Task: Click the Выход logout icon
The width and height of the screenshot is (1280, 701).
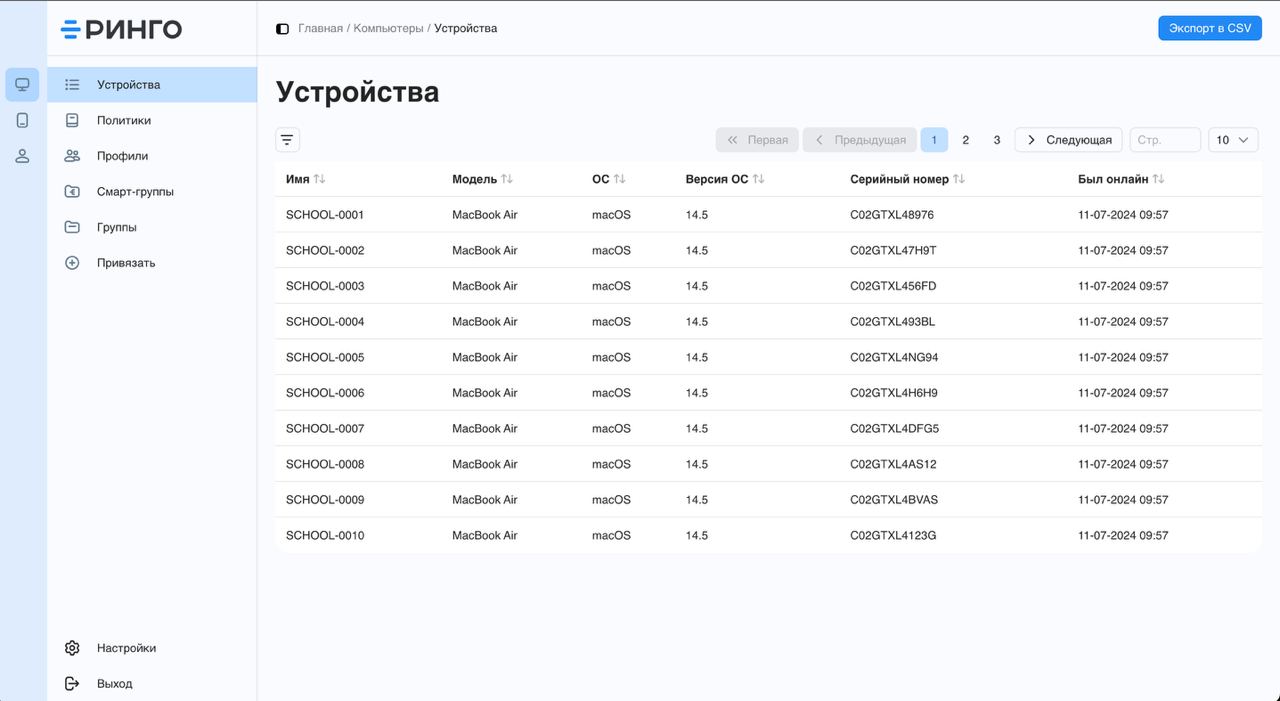Action: (x=71, y=683)
